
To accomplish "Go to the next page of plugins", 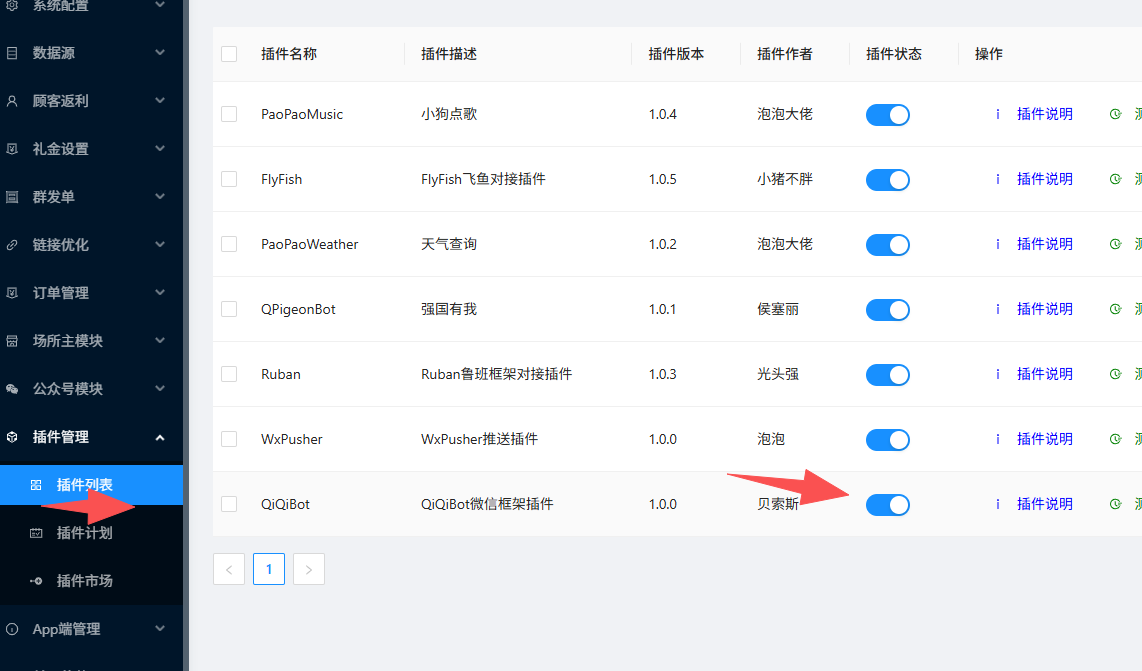I will click(x=309, y=569).
